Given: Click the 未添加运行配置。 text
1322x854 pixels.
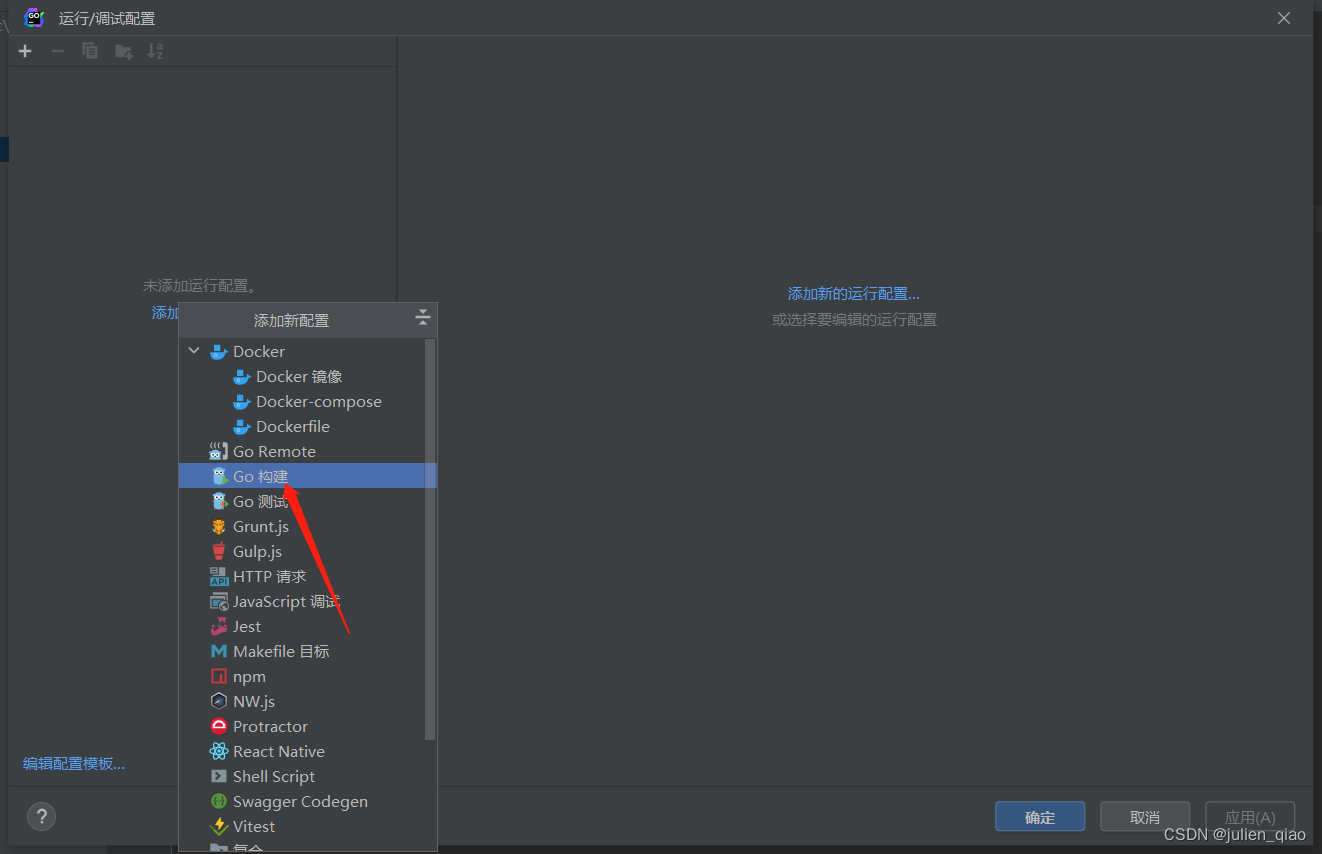Looking at the screenshot, I should pyautogui.click(x=201, y=286).
